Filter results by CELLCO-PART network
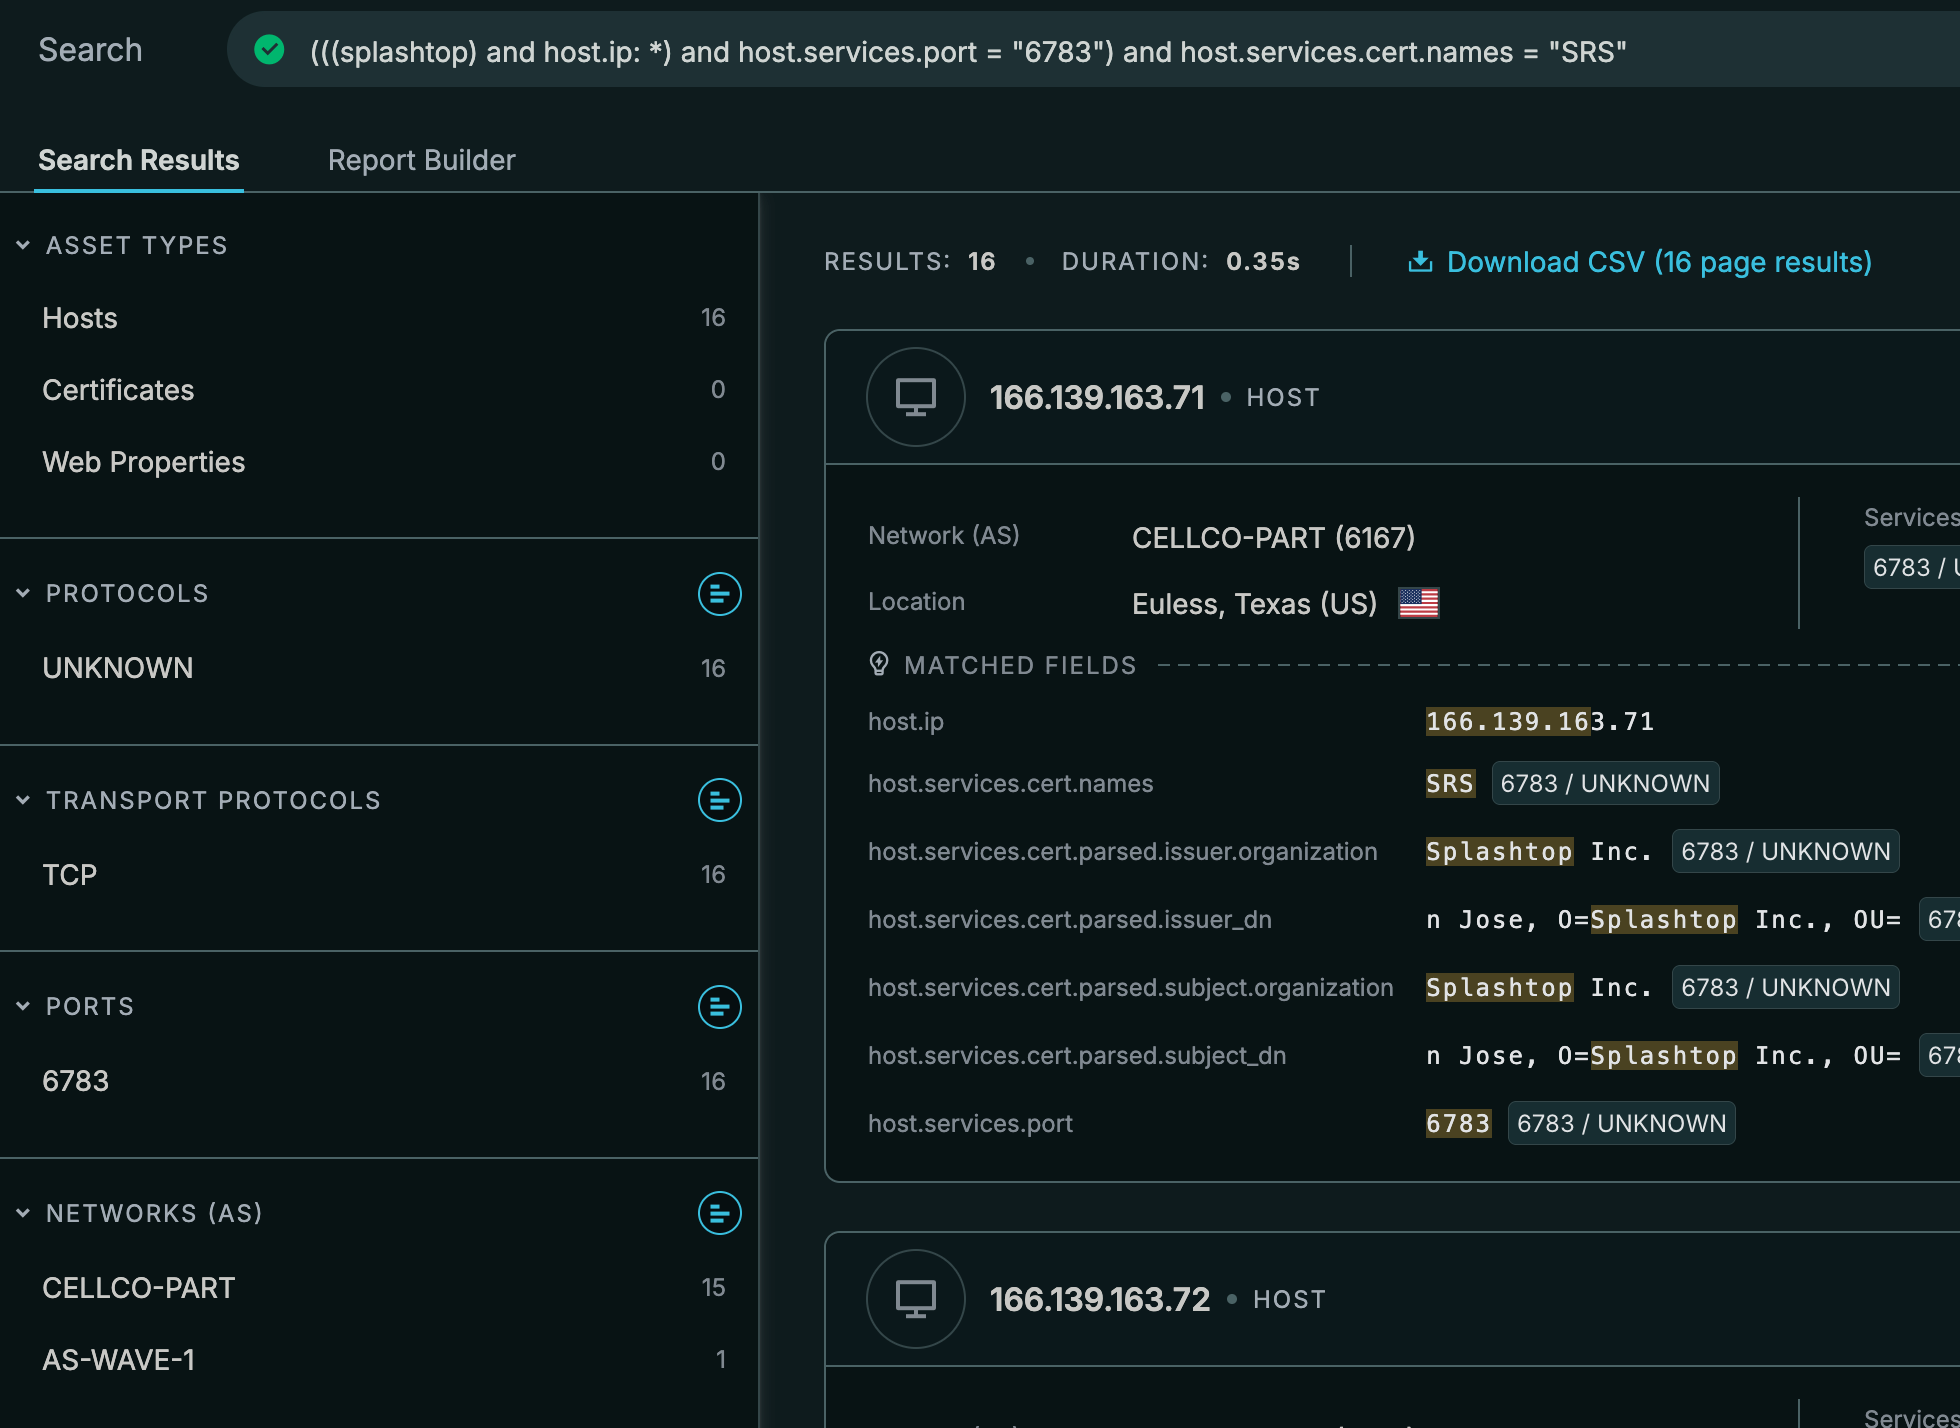 click(139, 1288)
